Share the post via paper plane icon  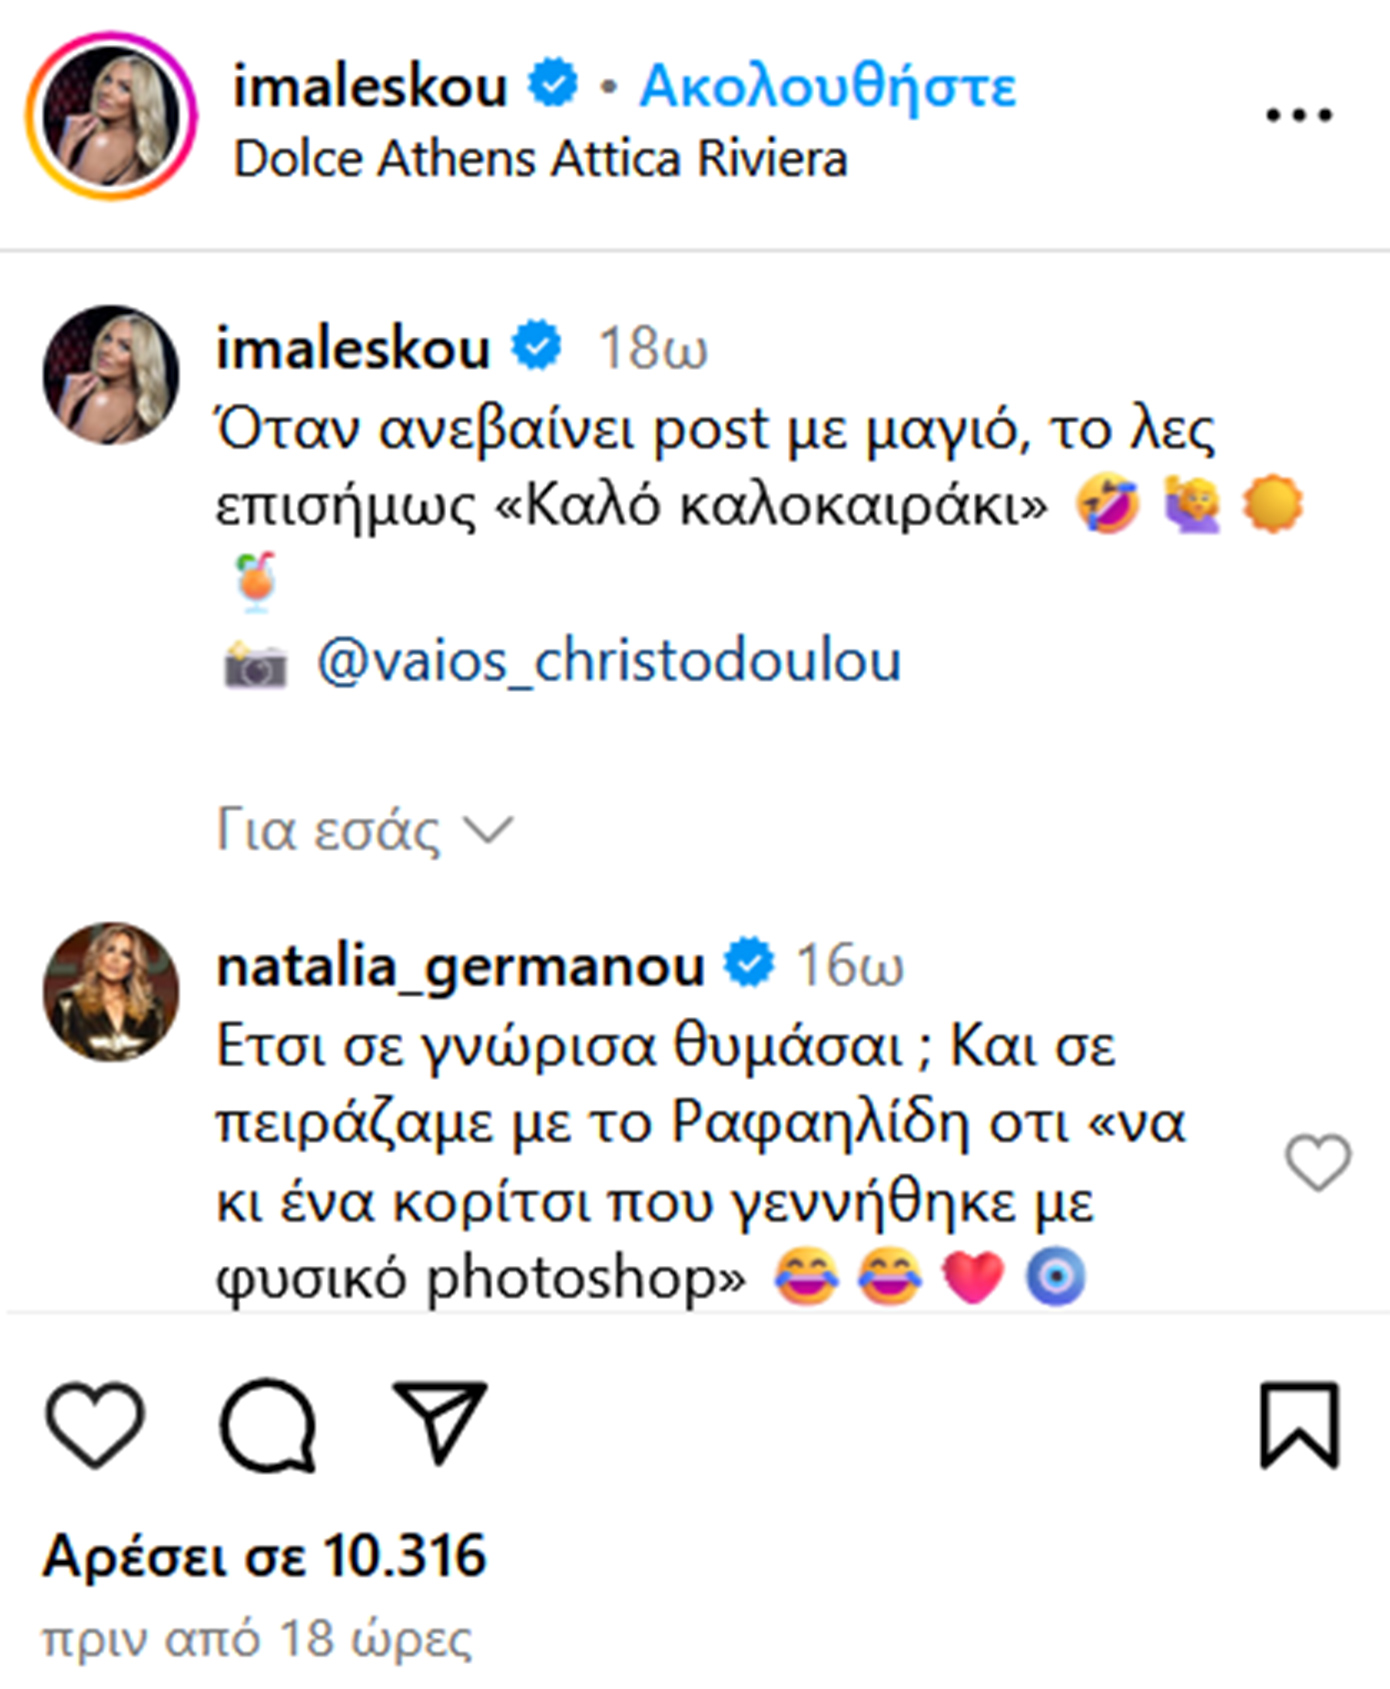pos(439,1422)
